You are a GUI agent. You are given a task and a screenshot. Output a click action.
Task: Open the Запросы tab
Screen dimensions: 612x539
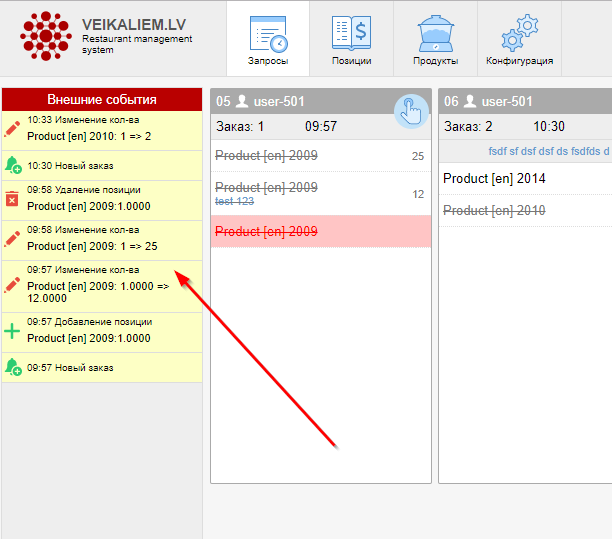[267, 40]
